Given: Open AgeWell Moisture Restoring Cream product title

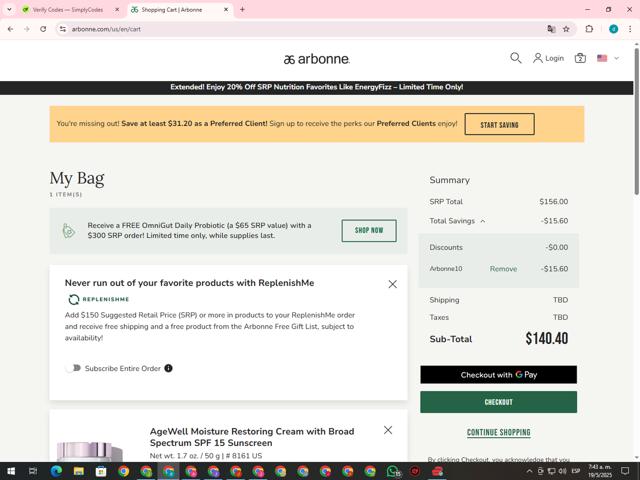Looking at the screenshot, I should (252, 437).
